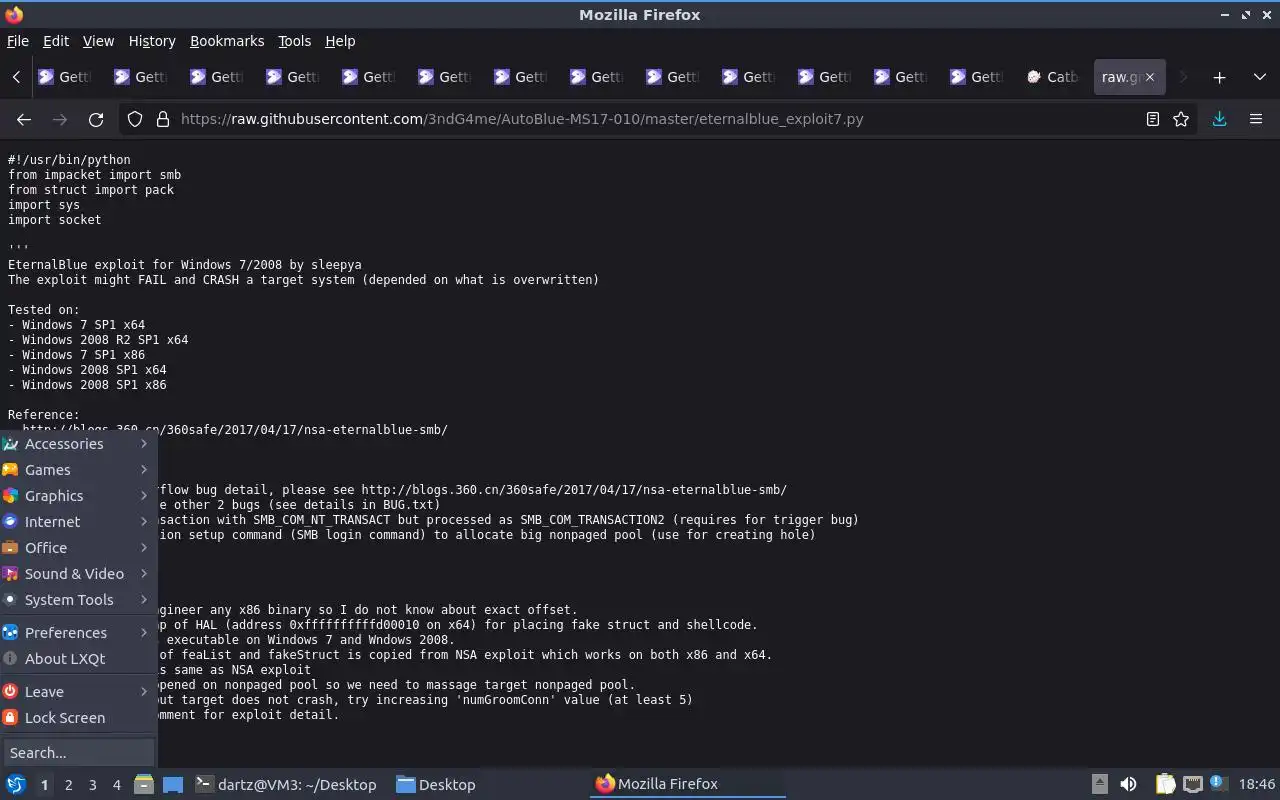This screenshot has width=1280, height=800.
Task: Expand the Graphics submenu
Action: point(78,496)
